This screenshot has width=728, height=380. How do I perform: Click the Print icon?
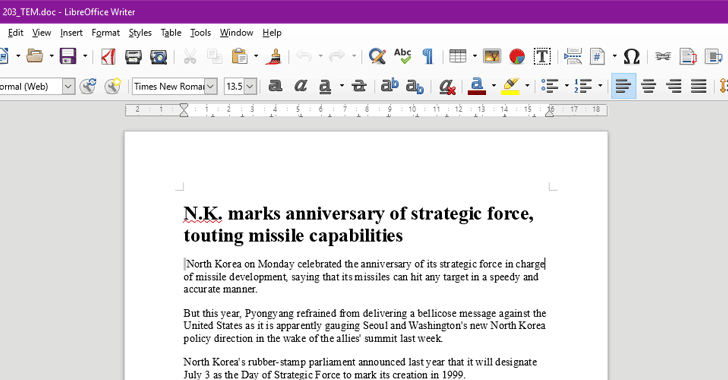(133, 57)
